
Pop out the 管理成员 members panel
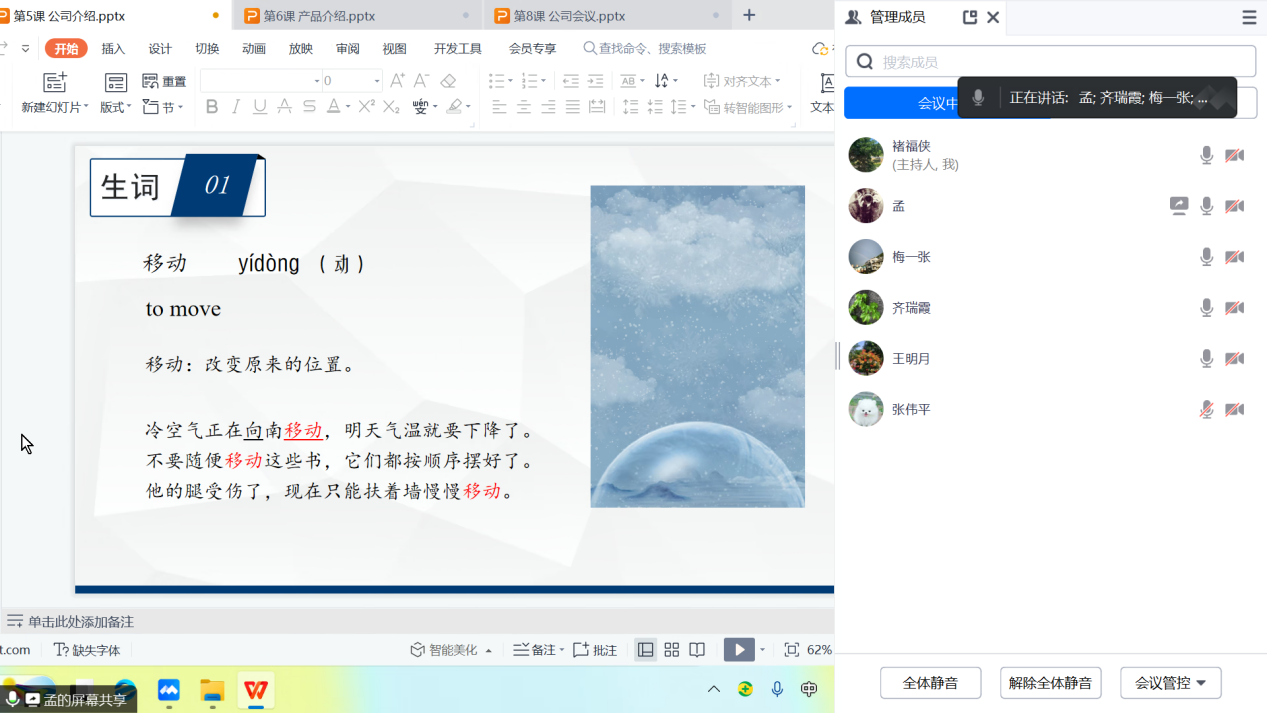coord(969,17)
